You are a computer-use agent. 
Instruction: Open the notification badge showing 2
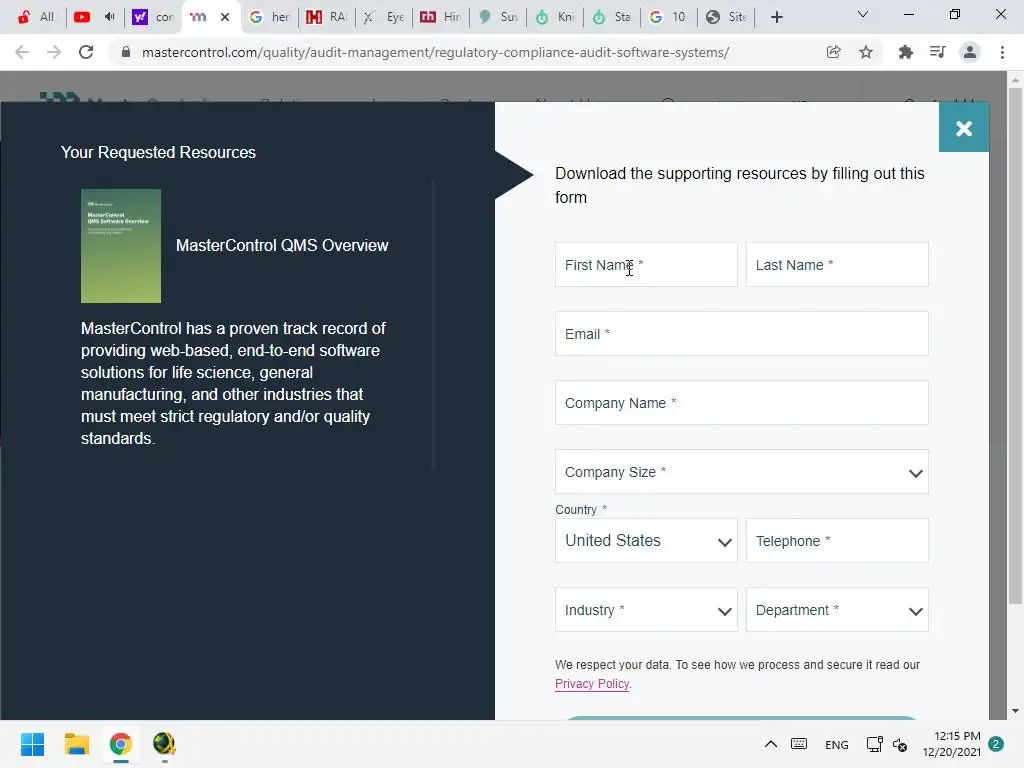pyautogui.click(x=996, y=744)
